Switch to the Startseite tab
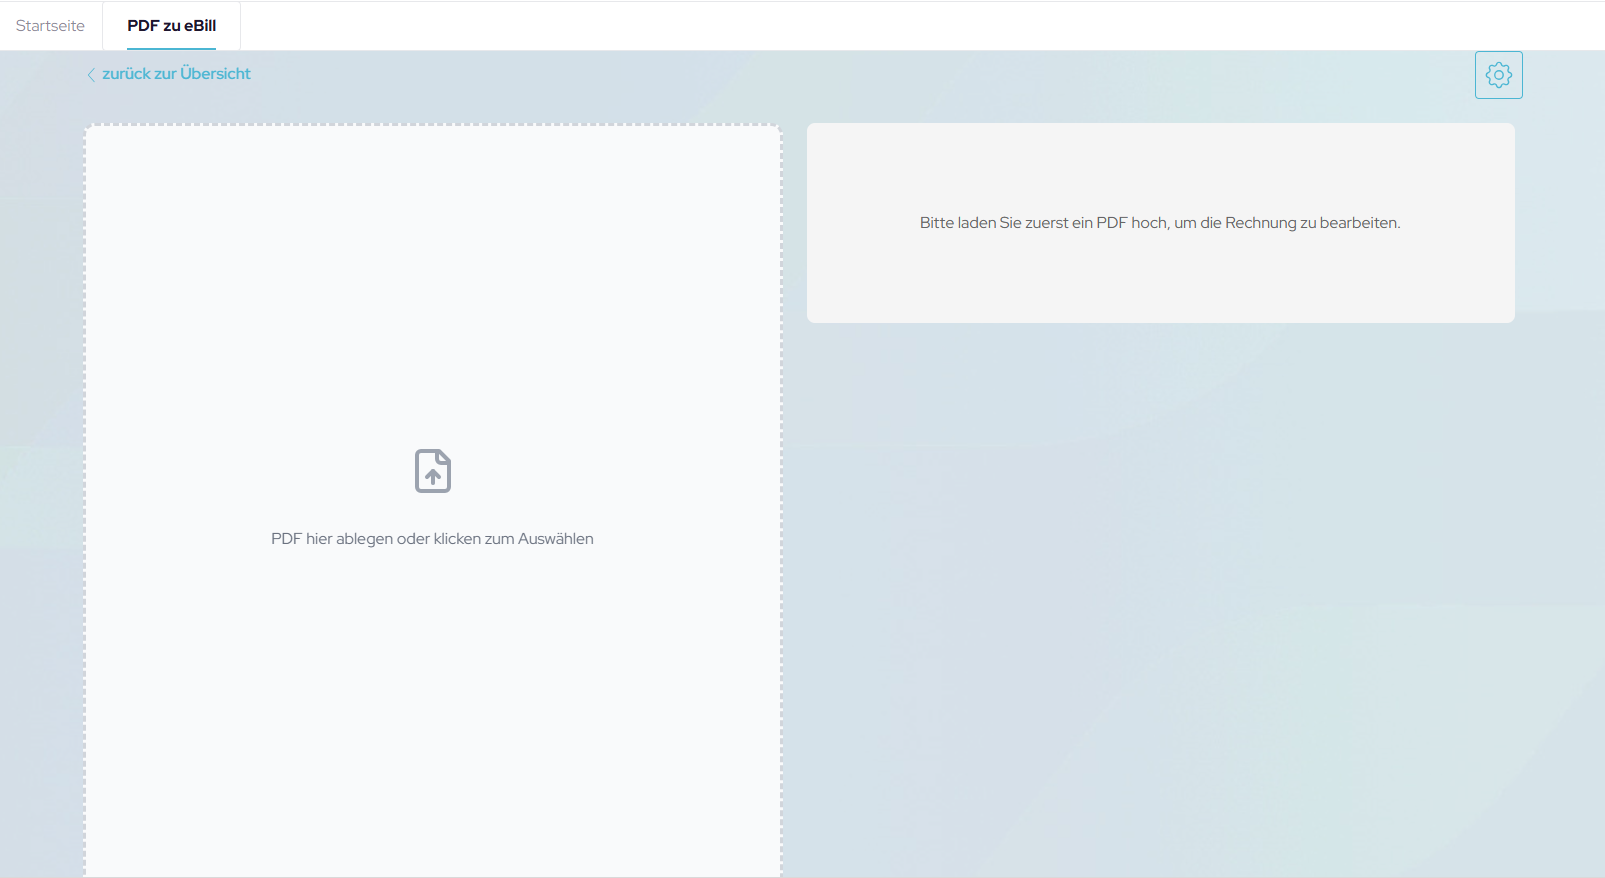This screenshot has height=878, width=1605. click(x=50, y=26)
